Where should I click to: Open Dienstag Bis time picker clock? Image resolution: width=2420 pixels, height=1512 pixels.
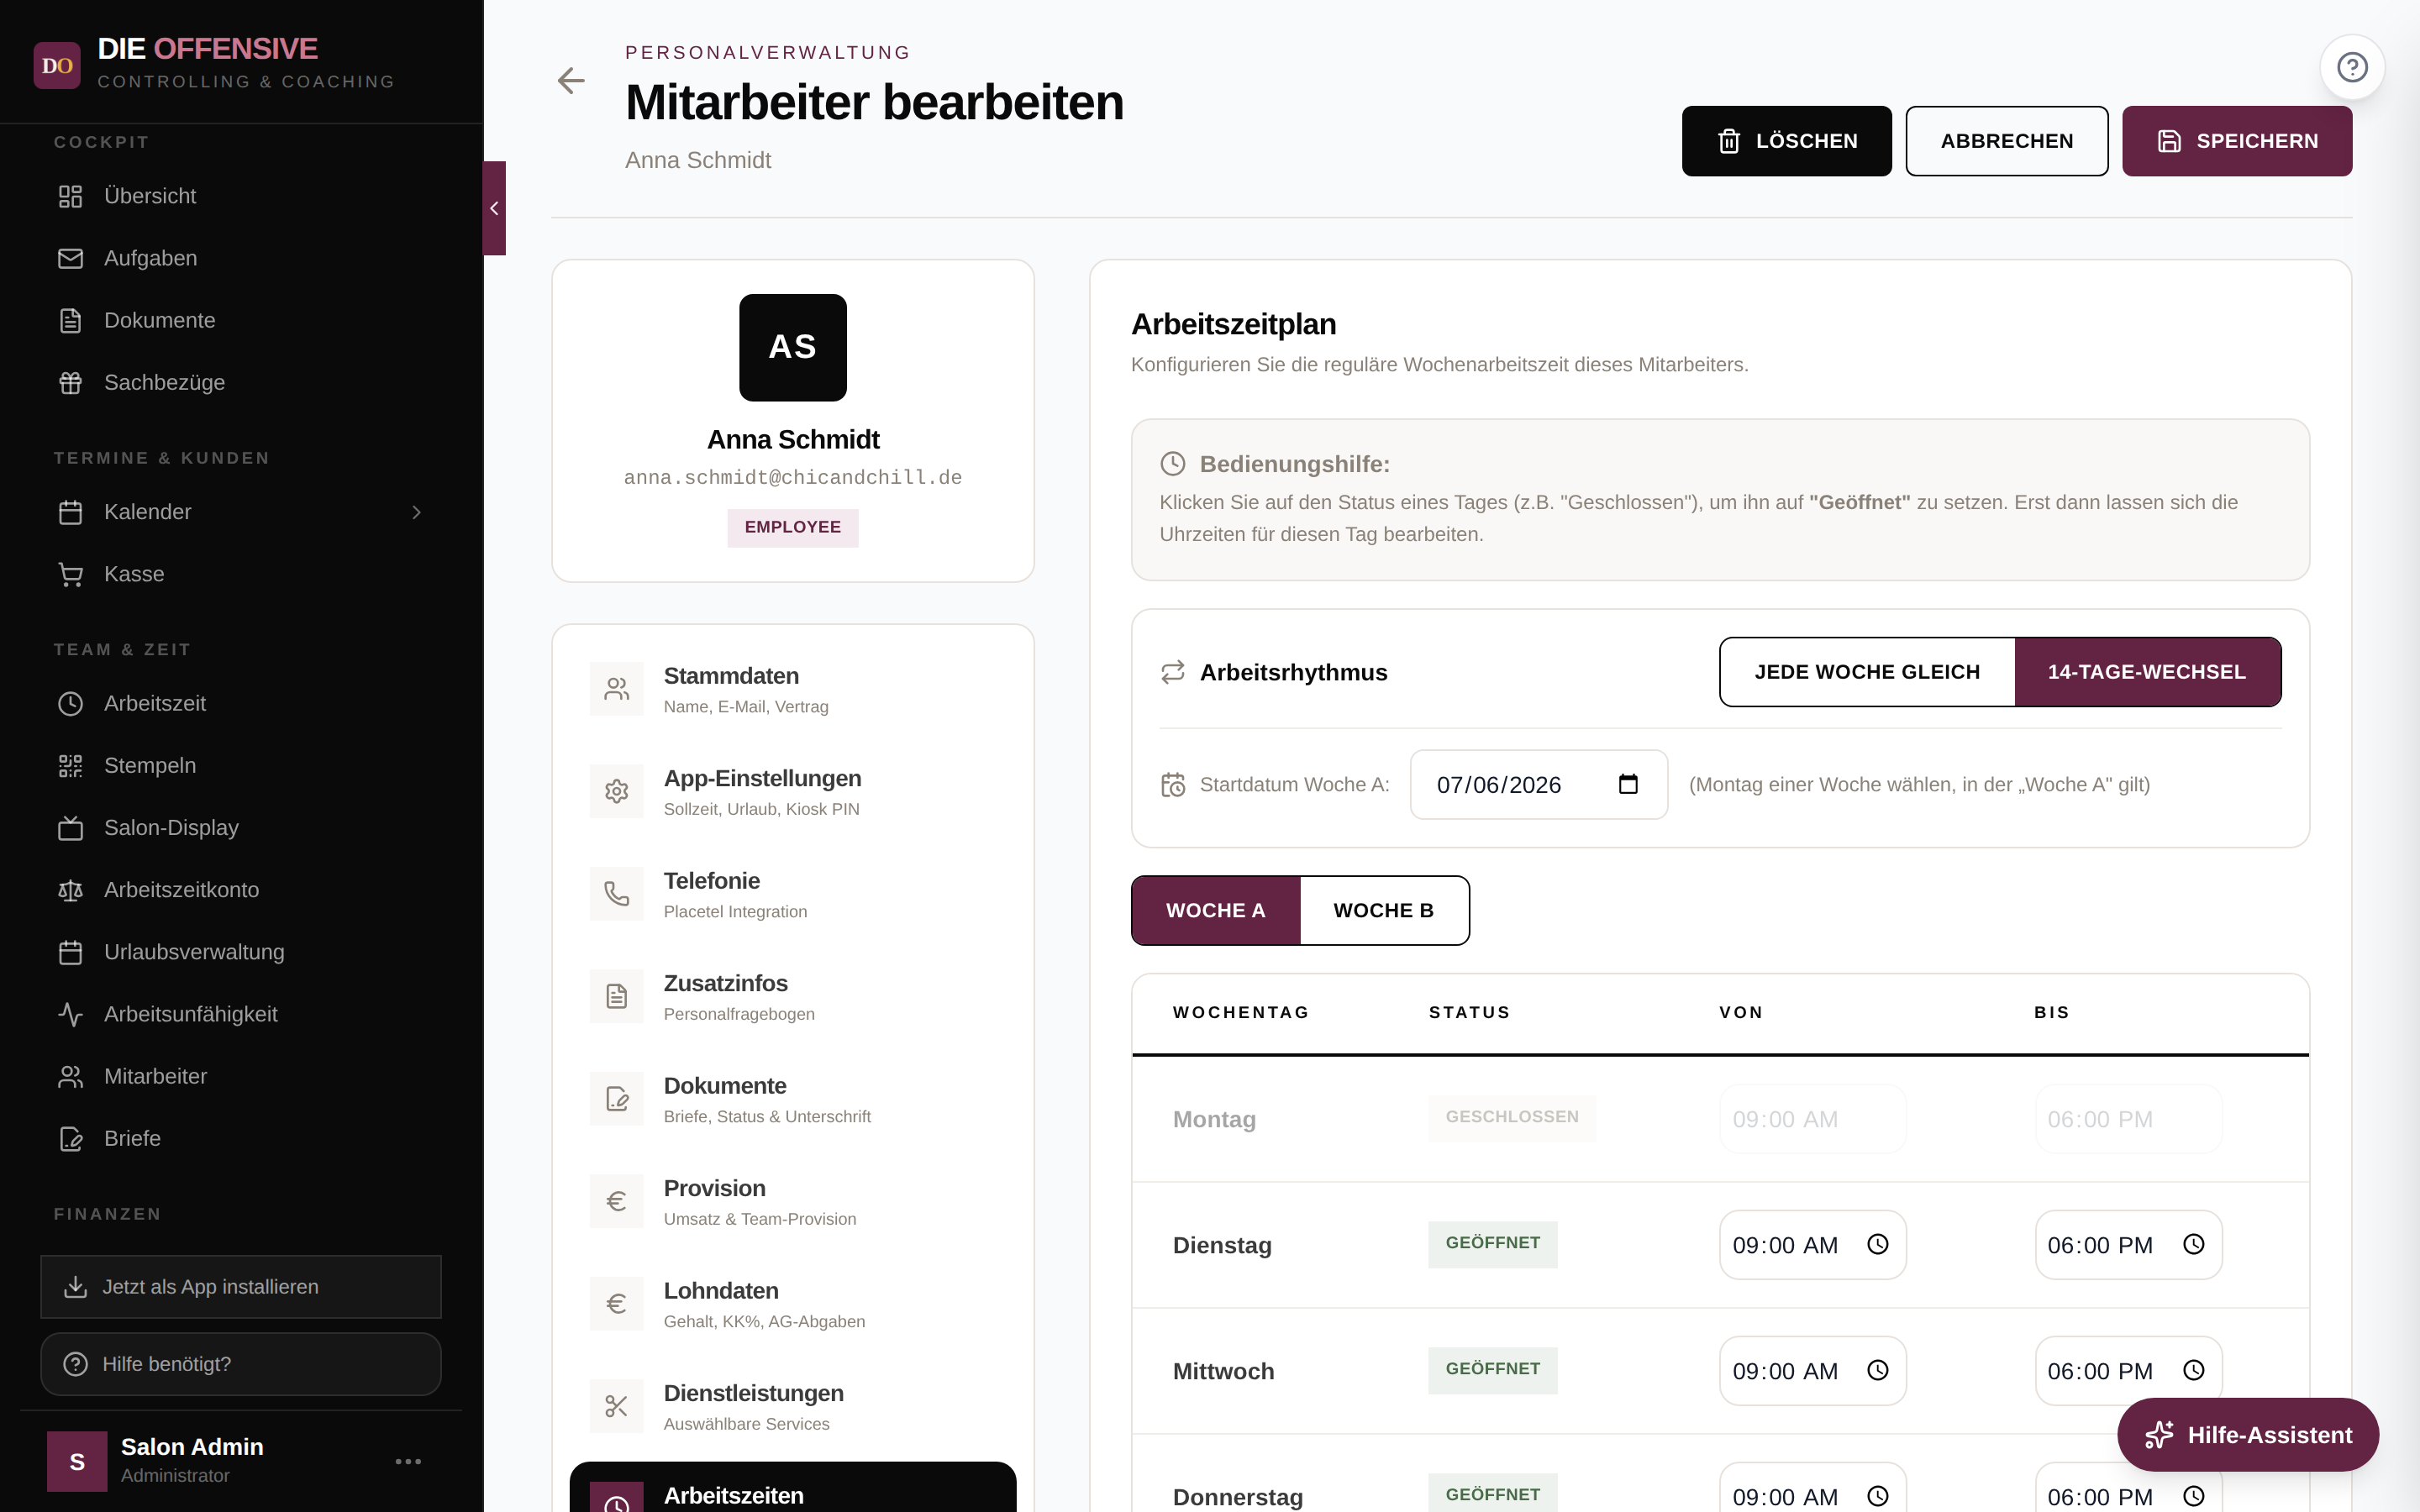(2193, 1244)
